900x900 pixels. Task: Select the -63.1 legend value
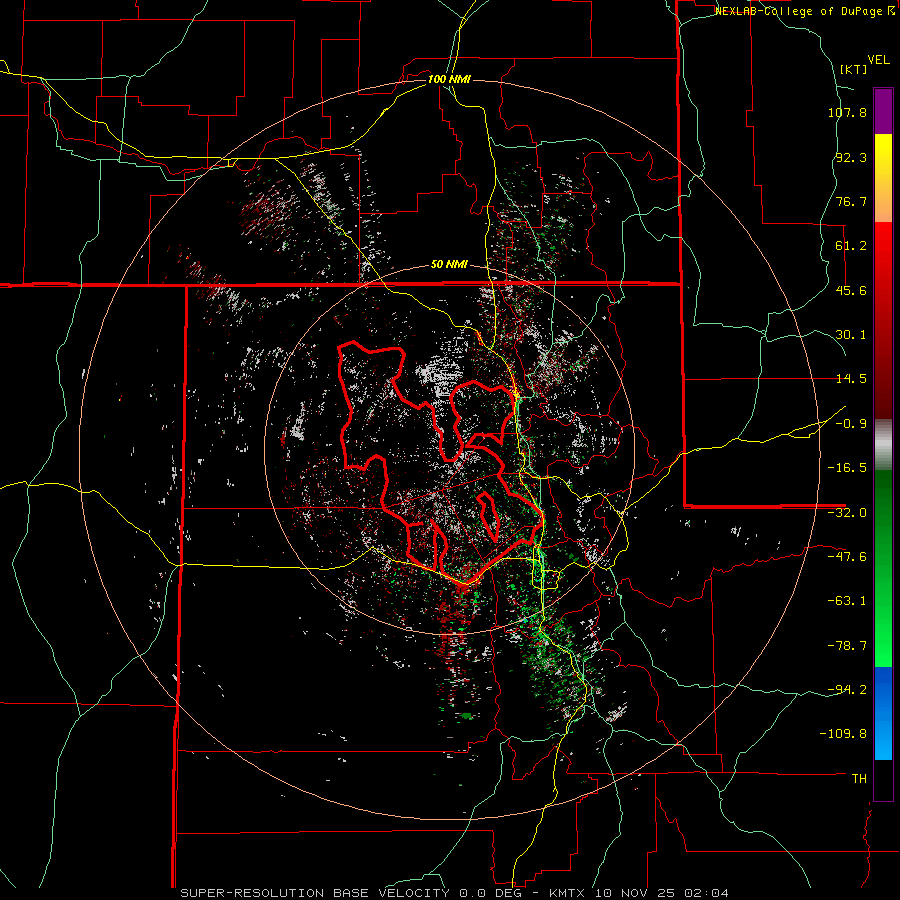click(x=847, y=601)
